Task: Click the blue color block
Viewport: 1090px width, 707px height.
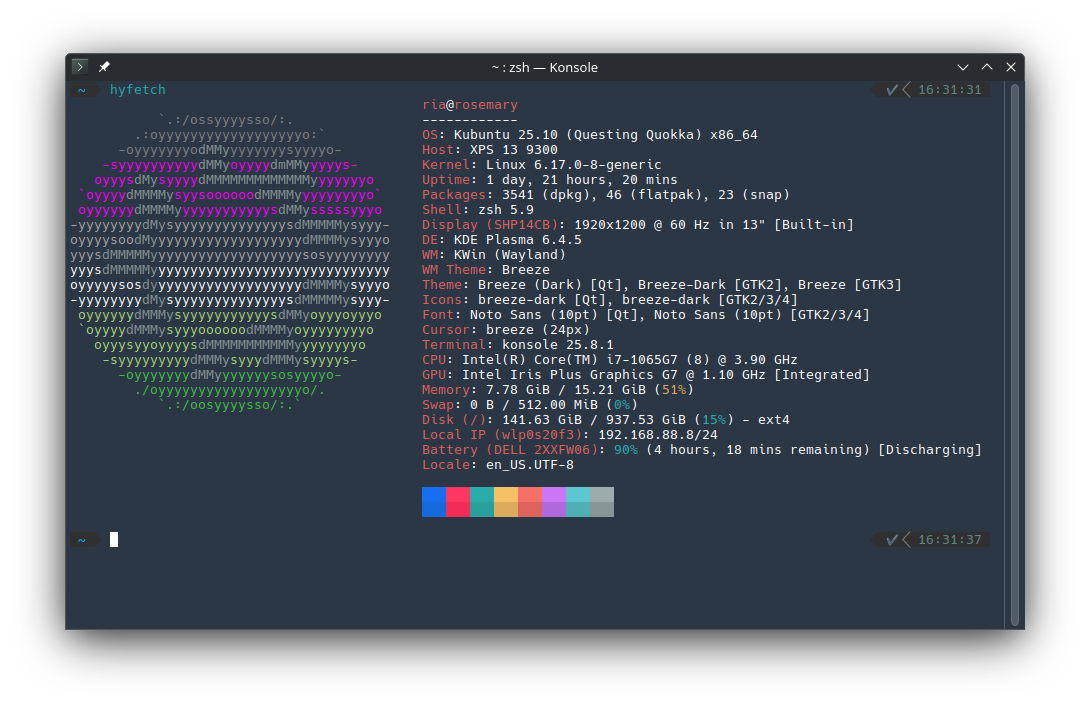Action: pos(434,502)
